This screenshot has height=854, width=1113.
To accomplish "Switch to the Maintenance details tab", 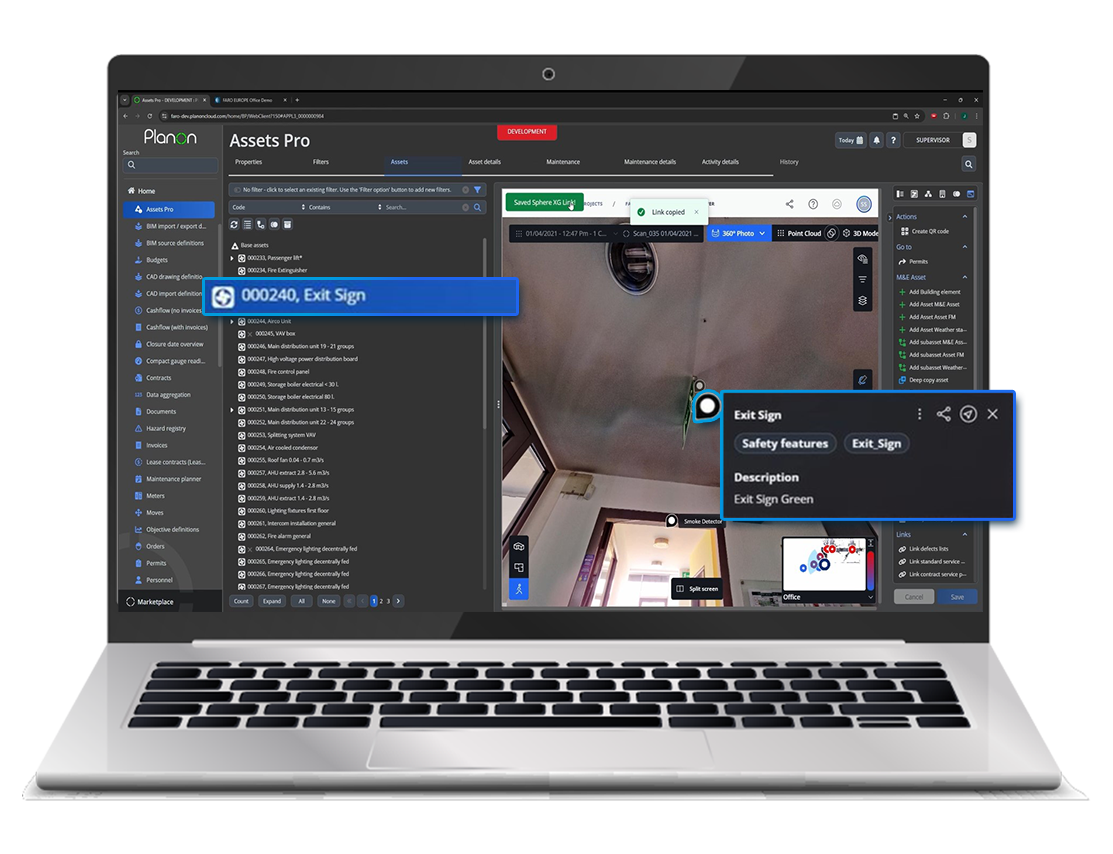I will click(x=649, y=162).
